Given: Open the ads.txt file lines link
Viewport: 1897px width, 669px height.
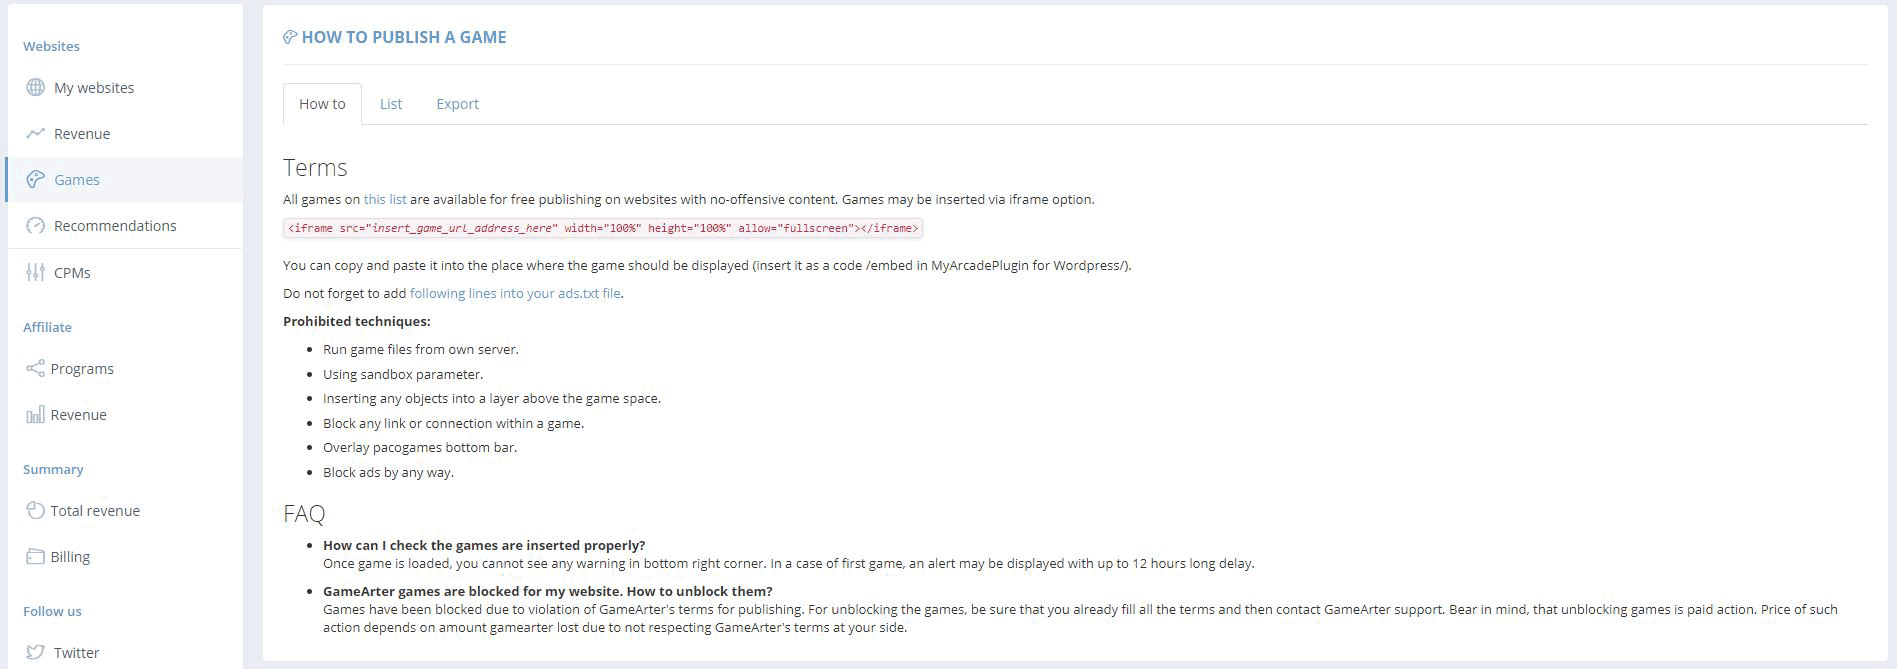Looking at the screenshot, I should 515,293.
